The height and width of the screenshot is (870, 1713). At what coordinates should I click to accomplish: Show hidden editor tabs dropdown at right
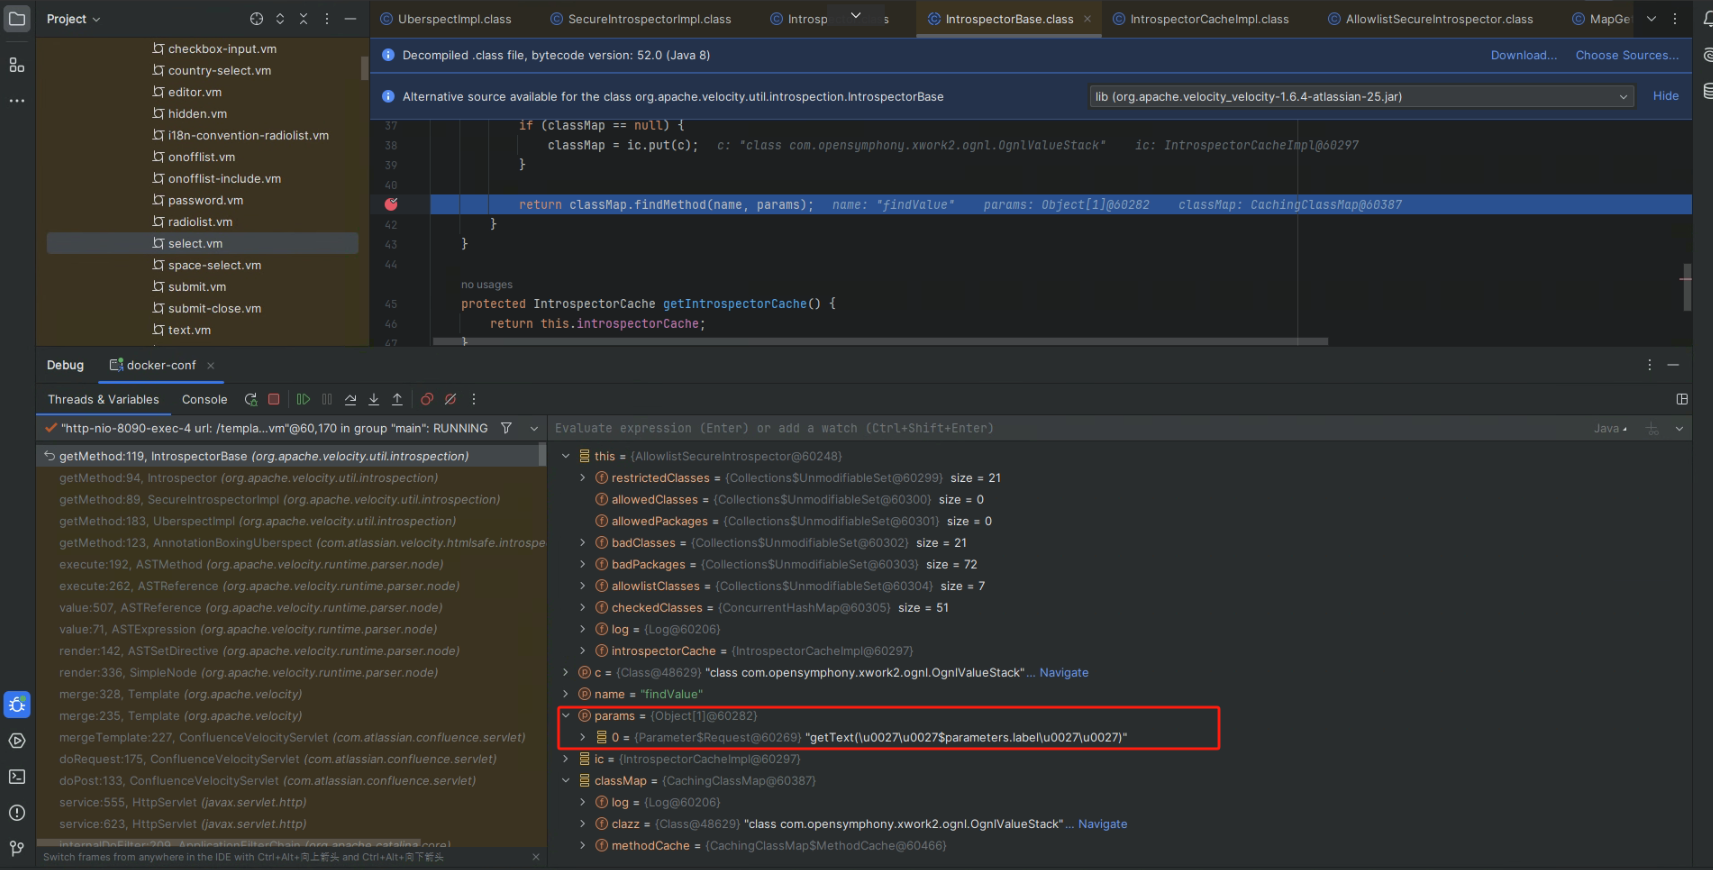point(1651,19)
